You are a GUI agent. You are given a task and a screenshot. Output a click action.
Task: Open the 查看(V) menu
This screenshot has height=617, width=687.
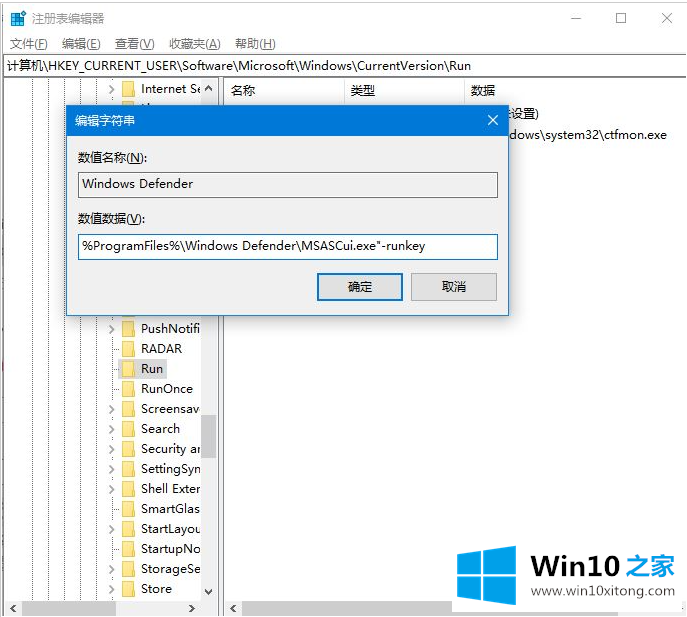pyautogui.click(x=135, y=44)
